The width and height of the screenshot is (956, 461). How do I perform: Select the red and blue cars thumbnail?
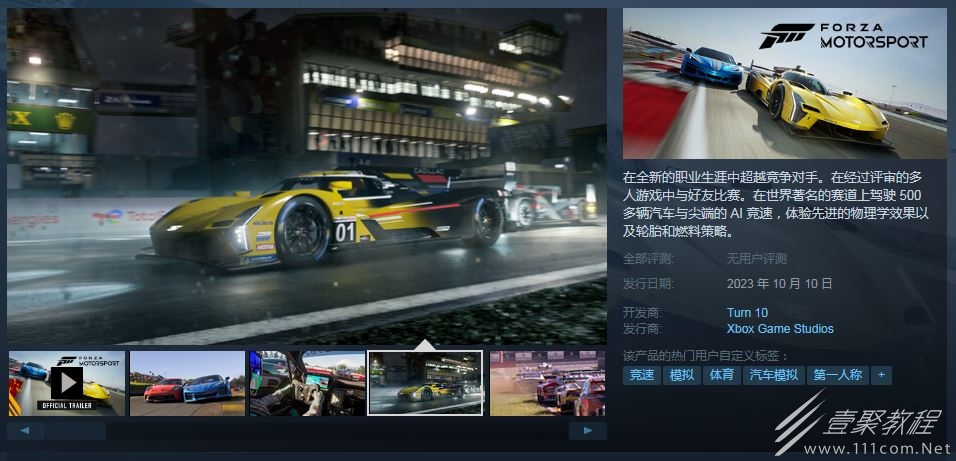pyautogui.click(x=187, y=383)
